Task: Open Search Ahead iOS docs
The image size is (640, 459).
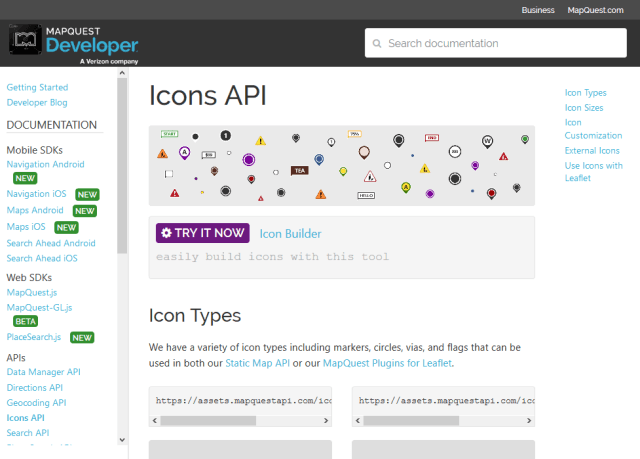Action: tap(42, 258)
